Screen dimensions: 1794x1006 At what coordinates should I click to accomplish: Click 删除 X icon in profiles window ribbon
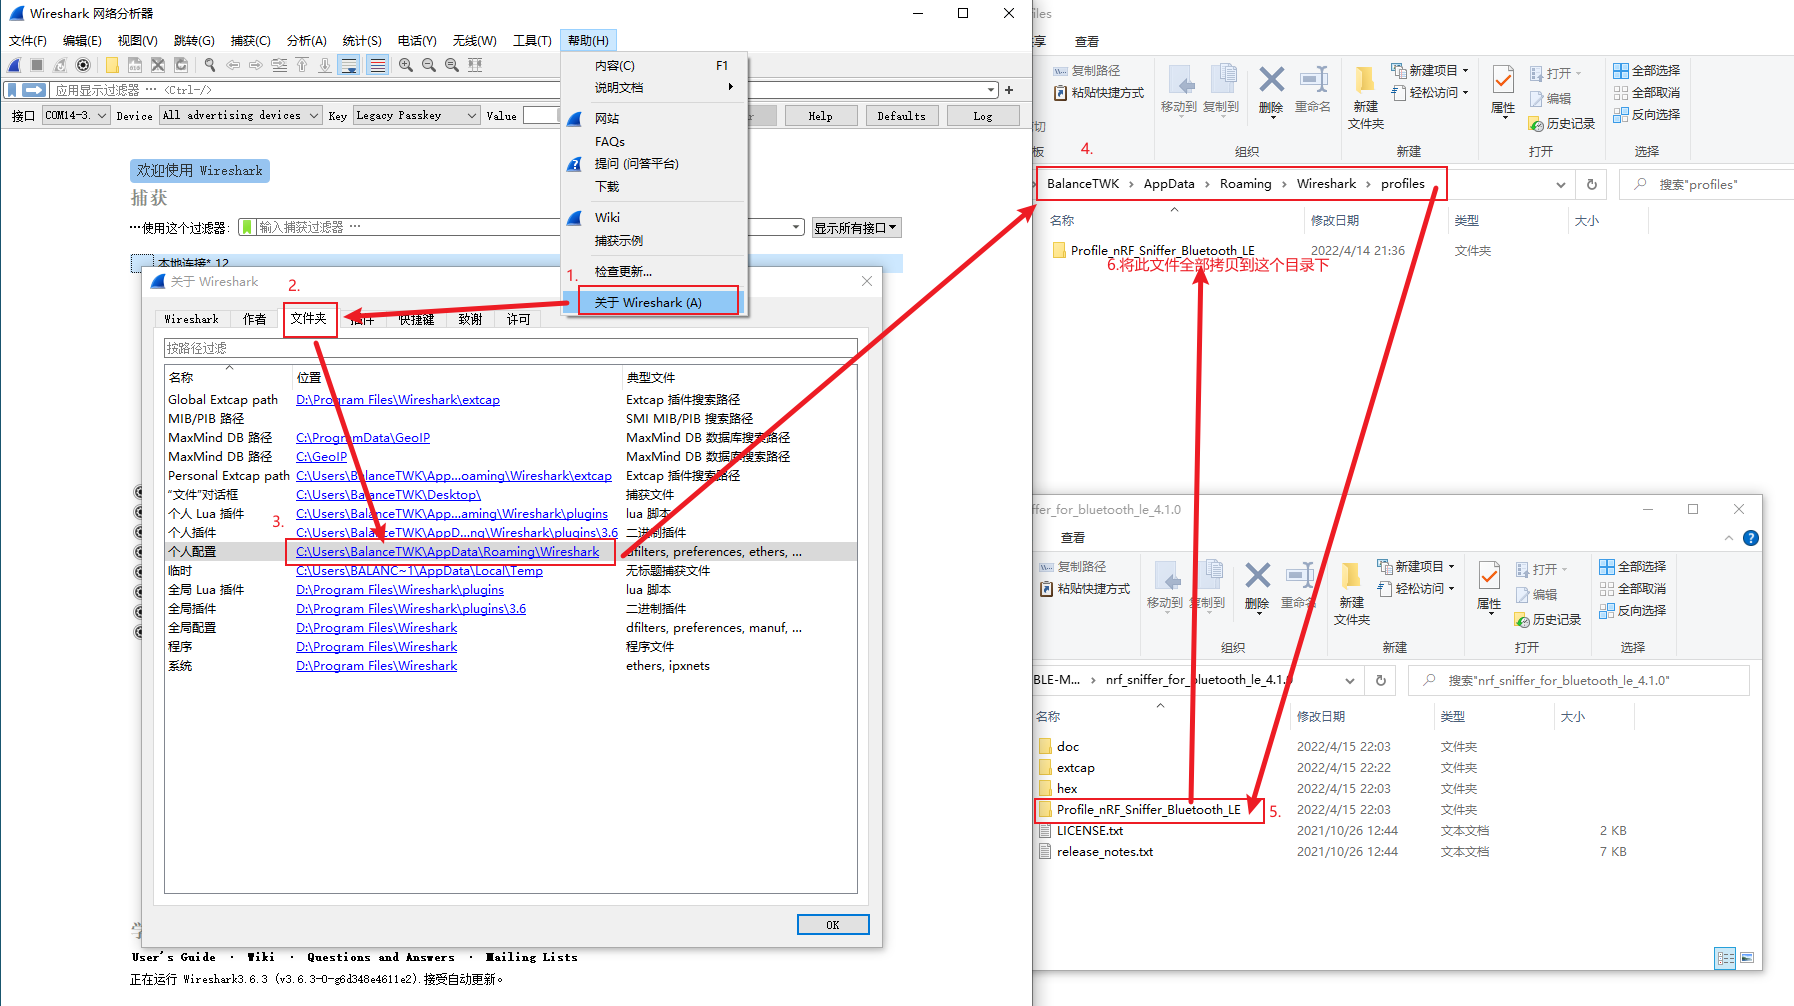(1271, 90)
